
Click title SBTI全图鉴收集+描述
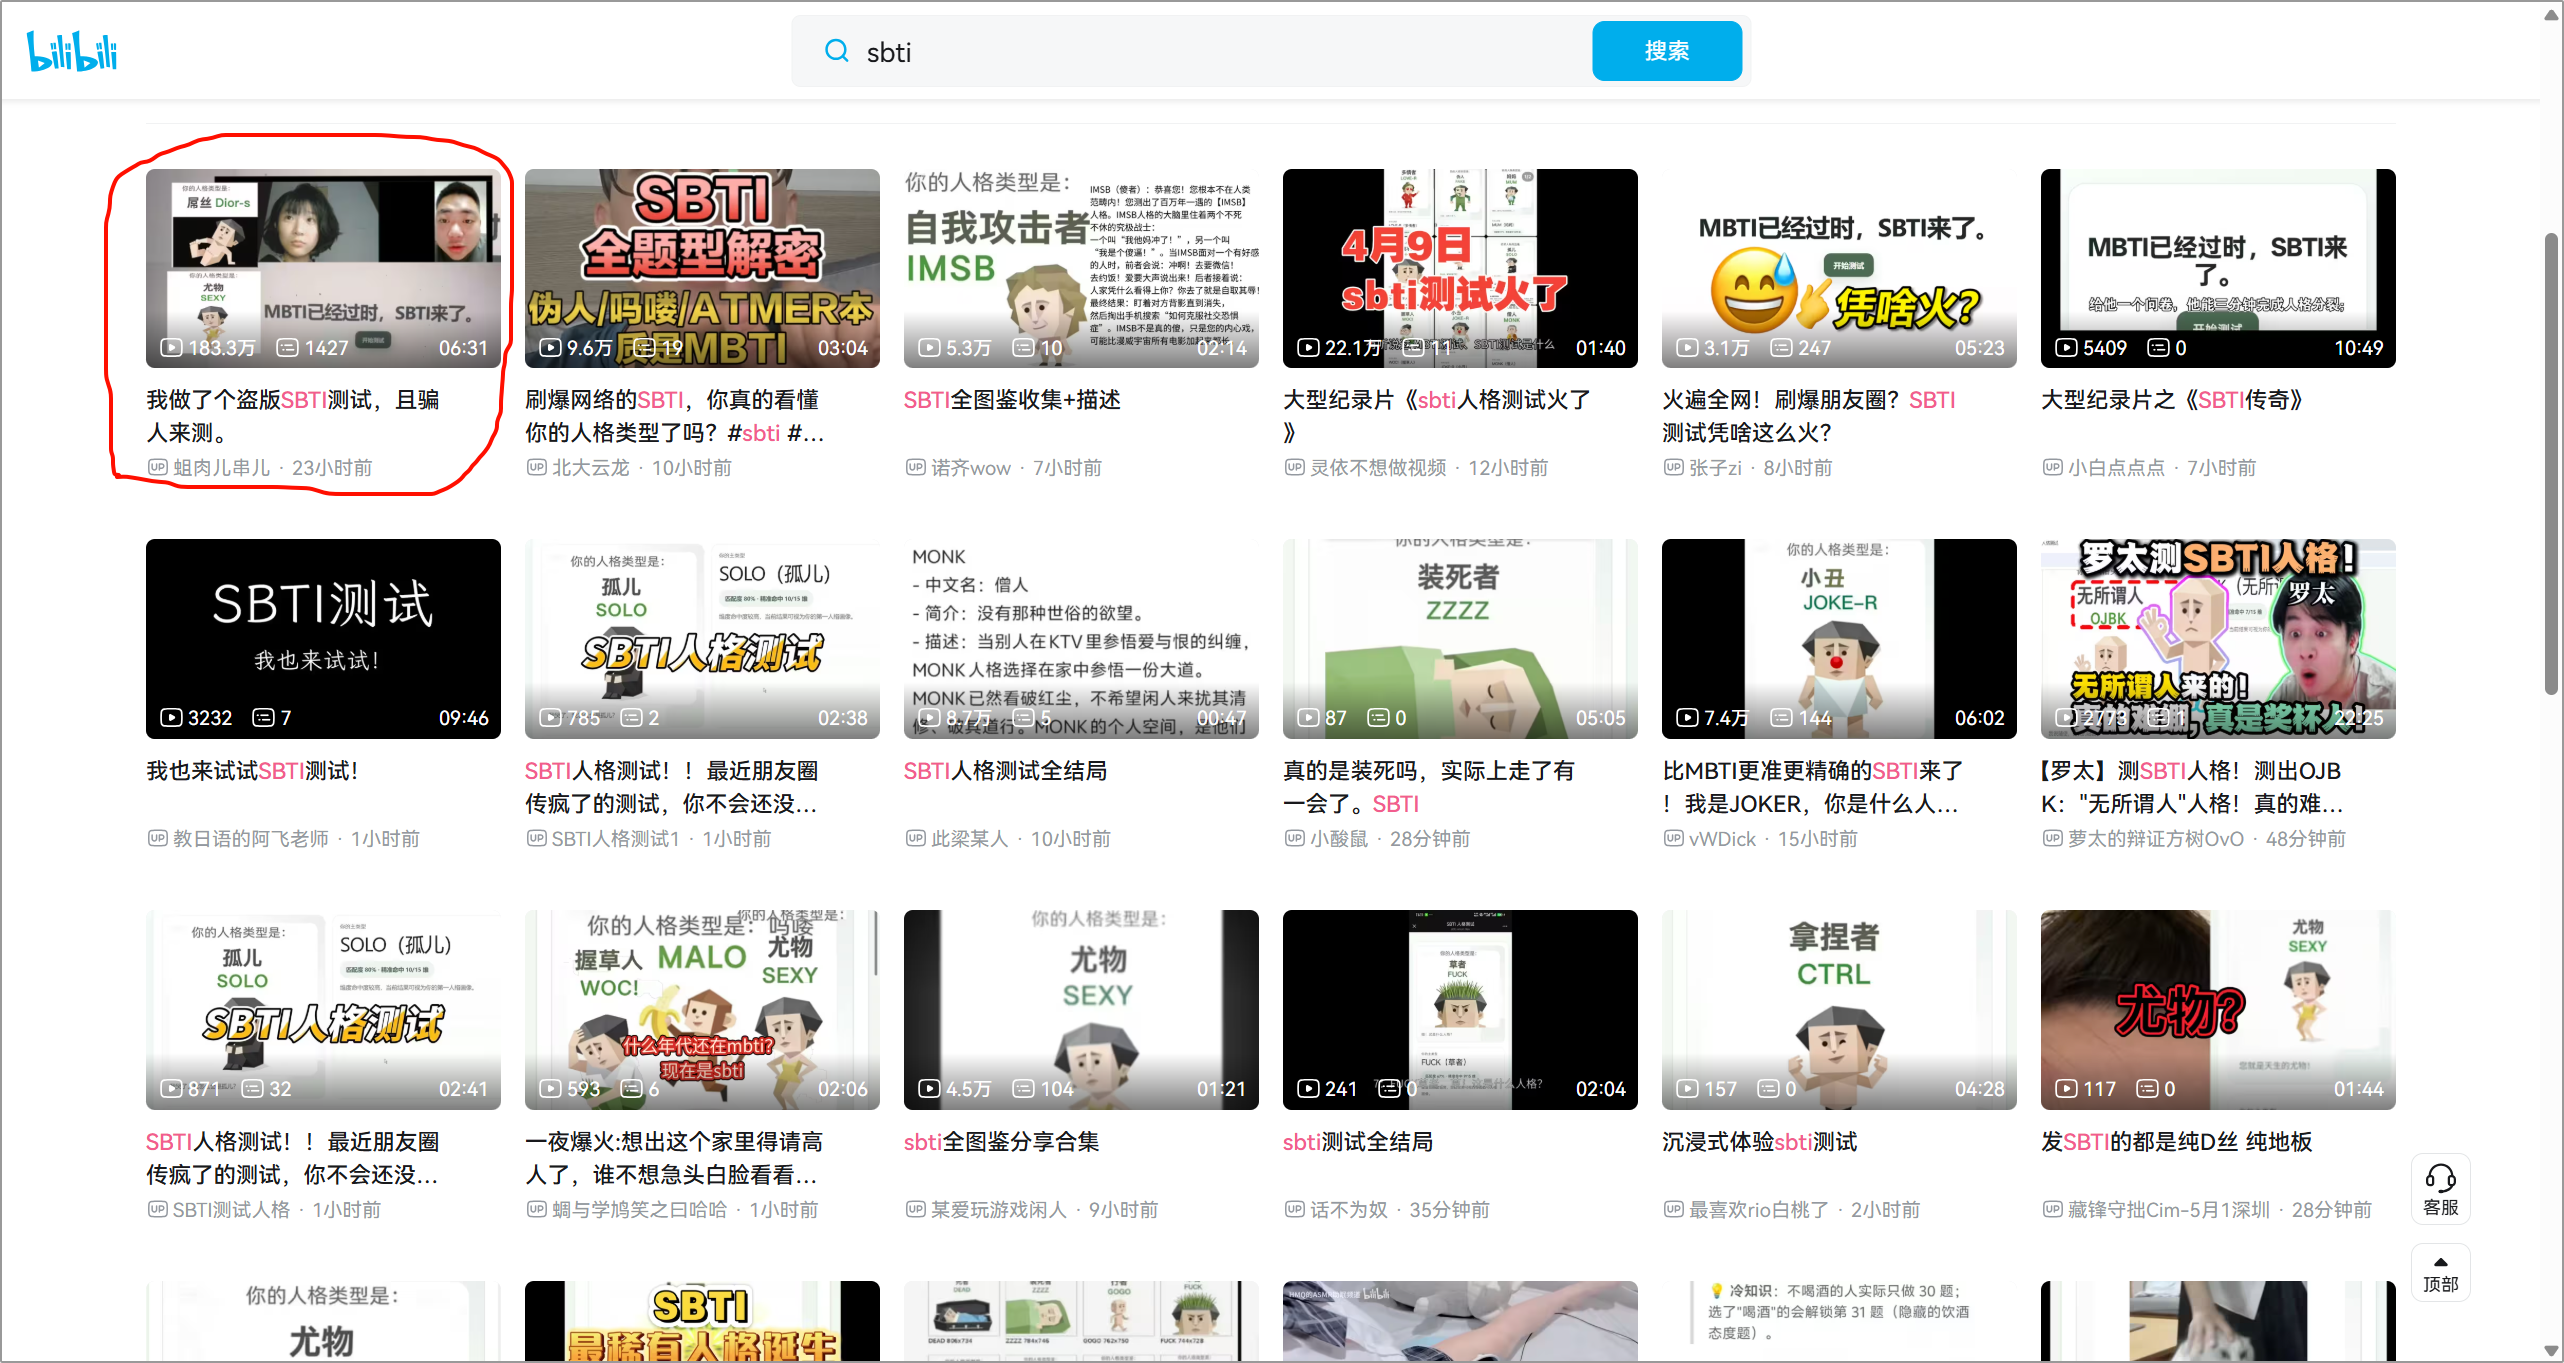[1012, 400]
